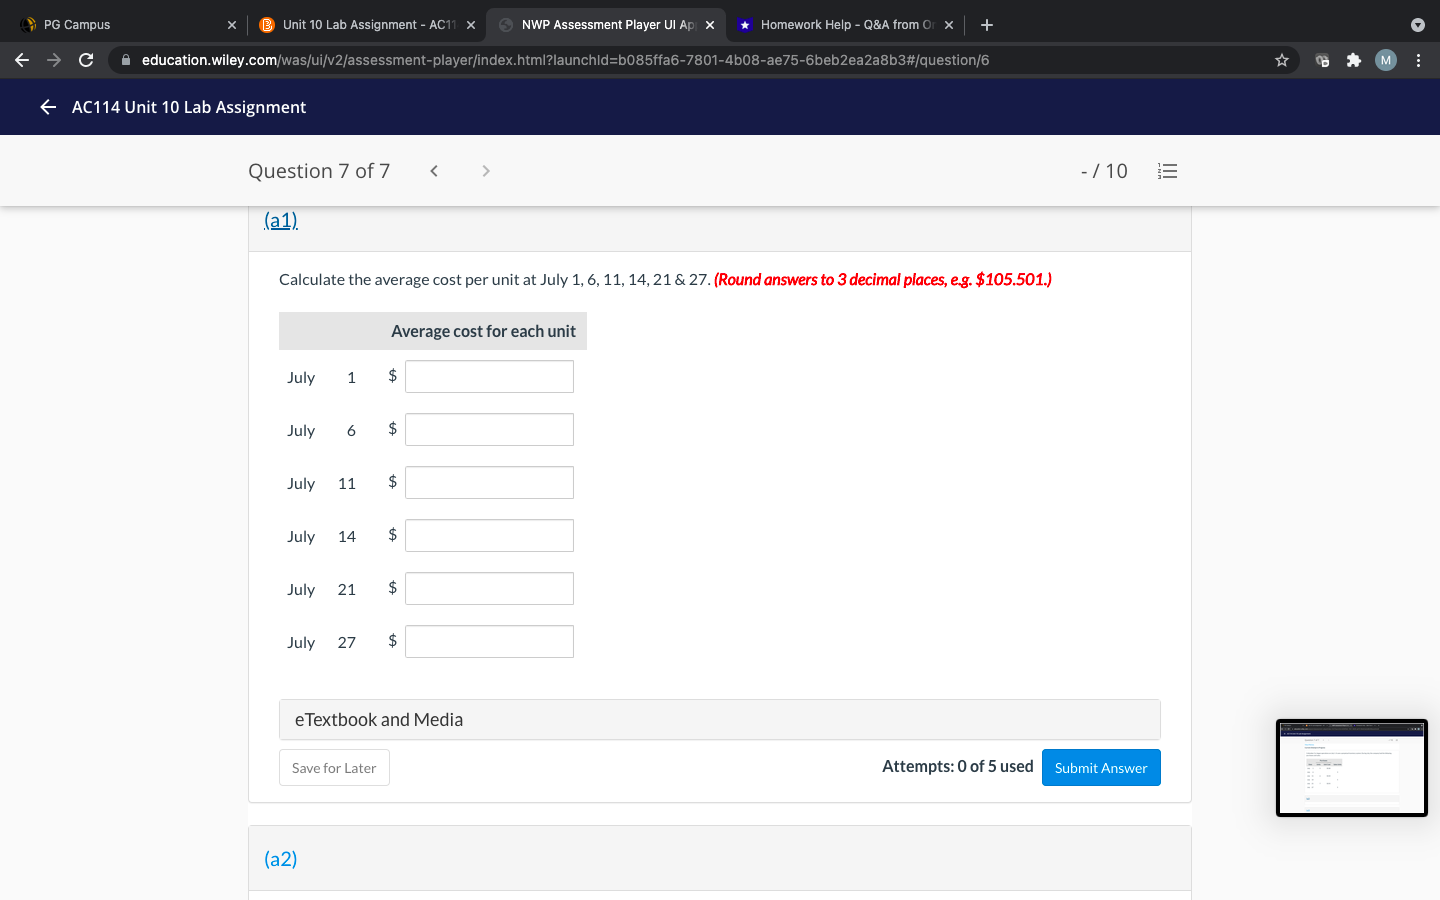The image size is (1440, 900).
Task: Click the AC114 Unit 10 Lab Assignment title
Action: [189, 107]
